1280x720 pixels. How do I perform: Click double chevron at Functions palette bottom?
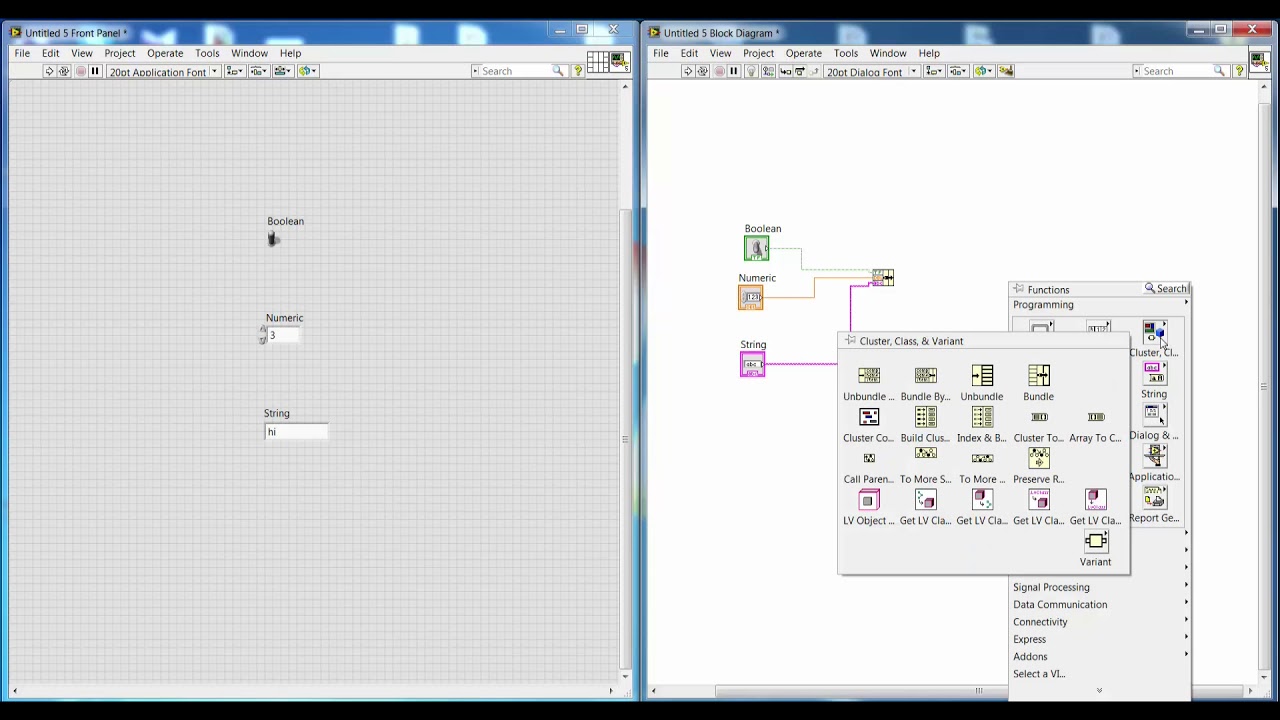click(1099, 690)
